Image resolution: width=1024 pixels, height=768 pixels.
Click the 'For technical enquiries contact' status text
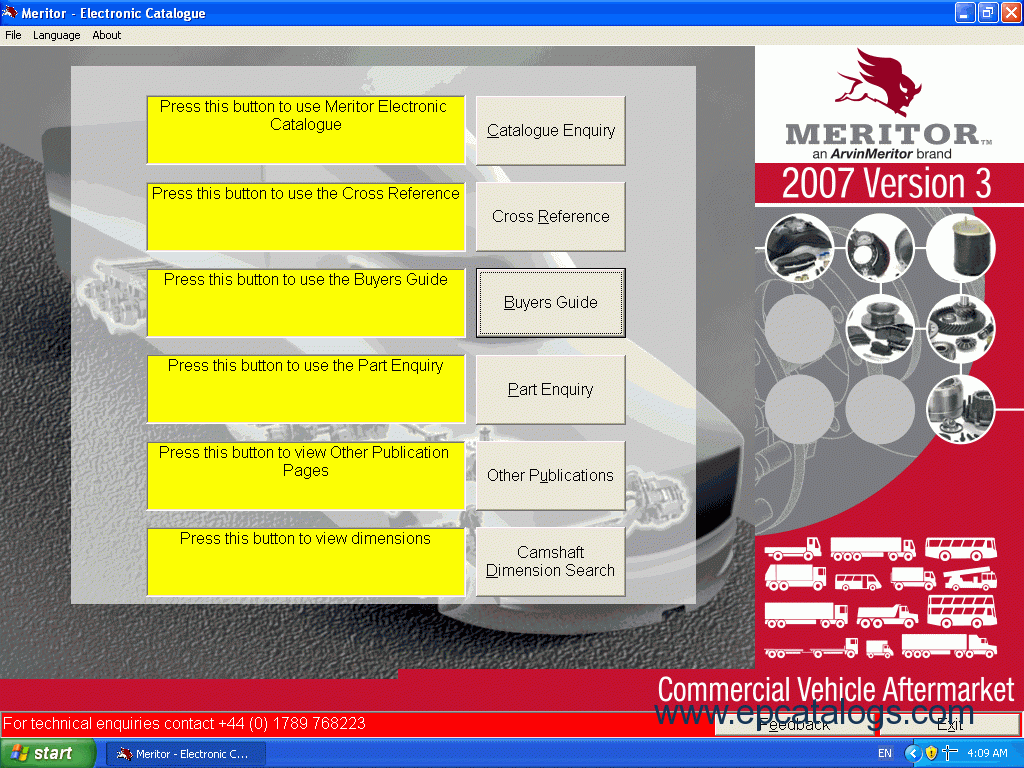pos(184,724)
